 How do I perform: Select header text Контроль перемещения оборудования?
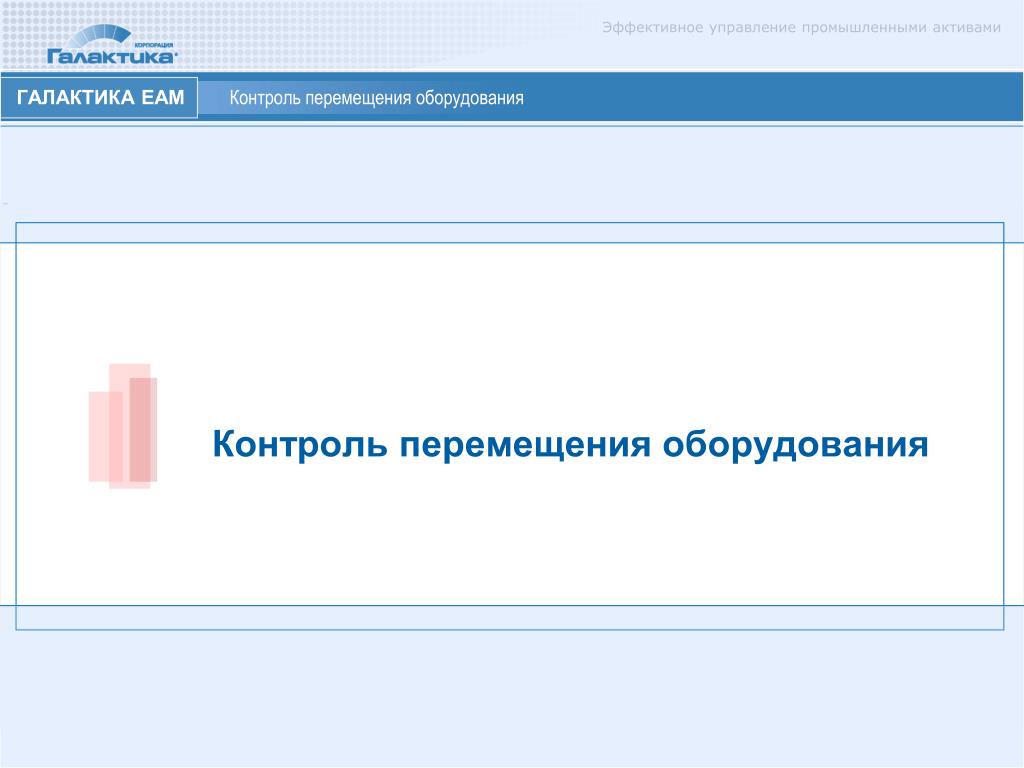tap(376, 98)
